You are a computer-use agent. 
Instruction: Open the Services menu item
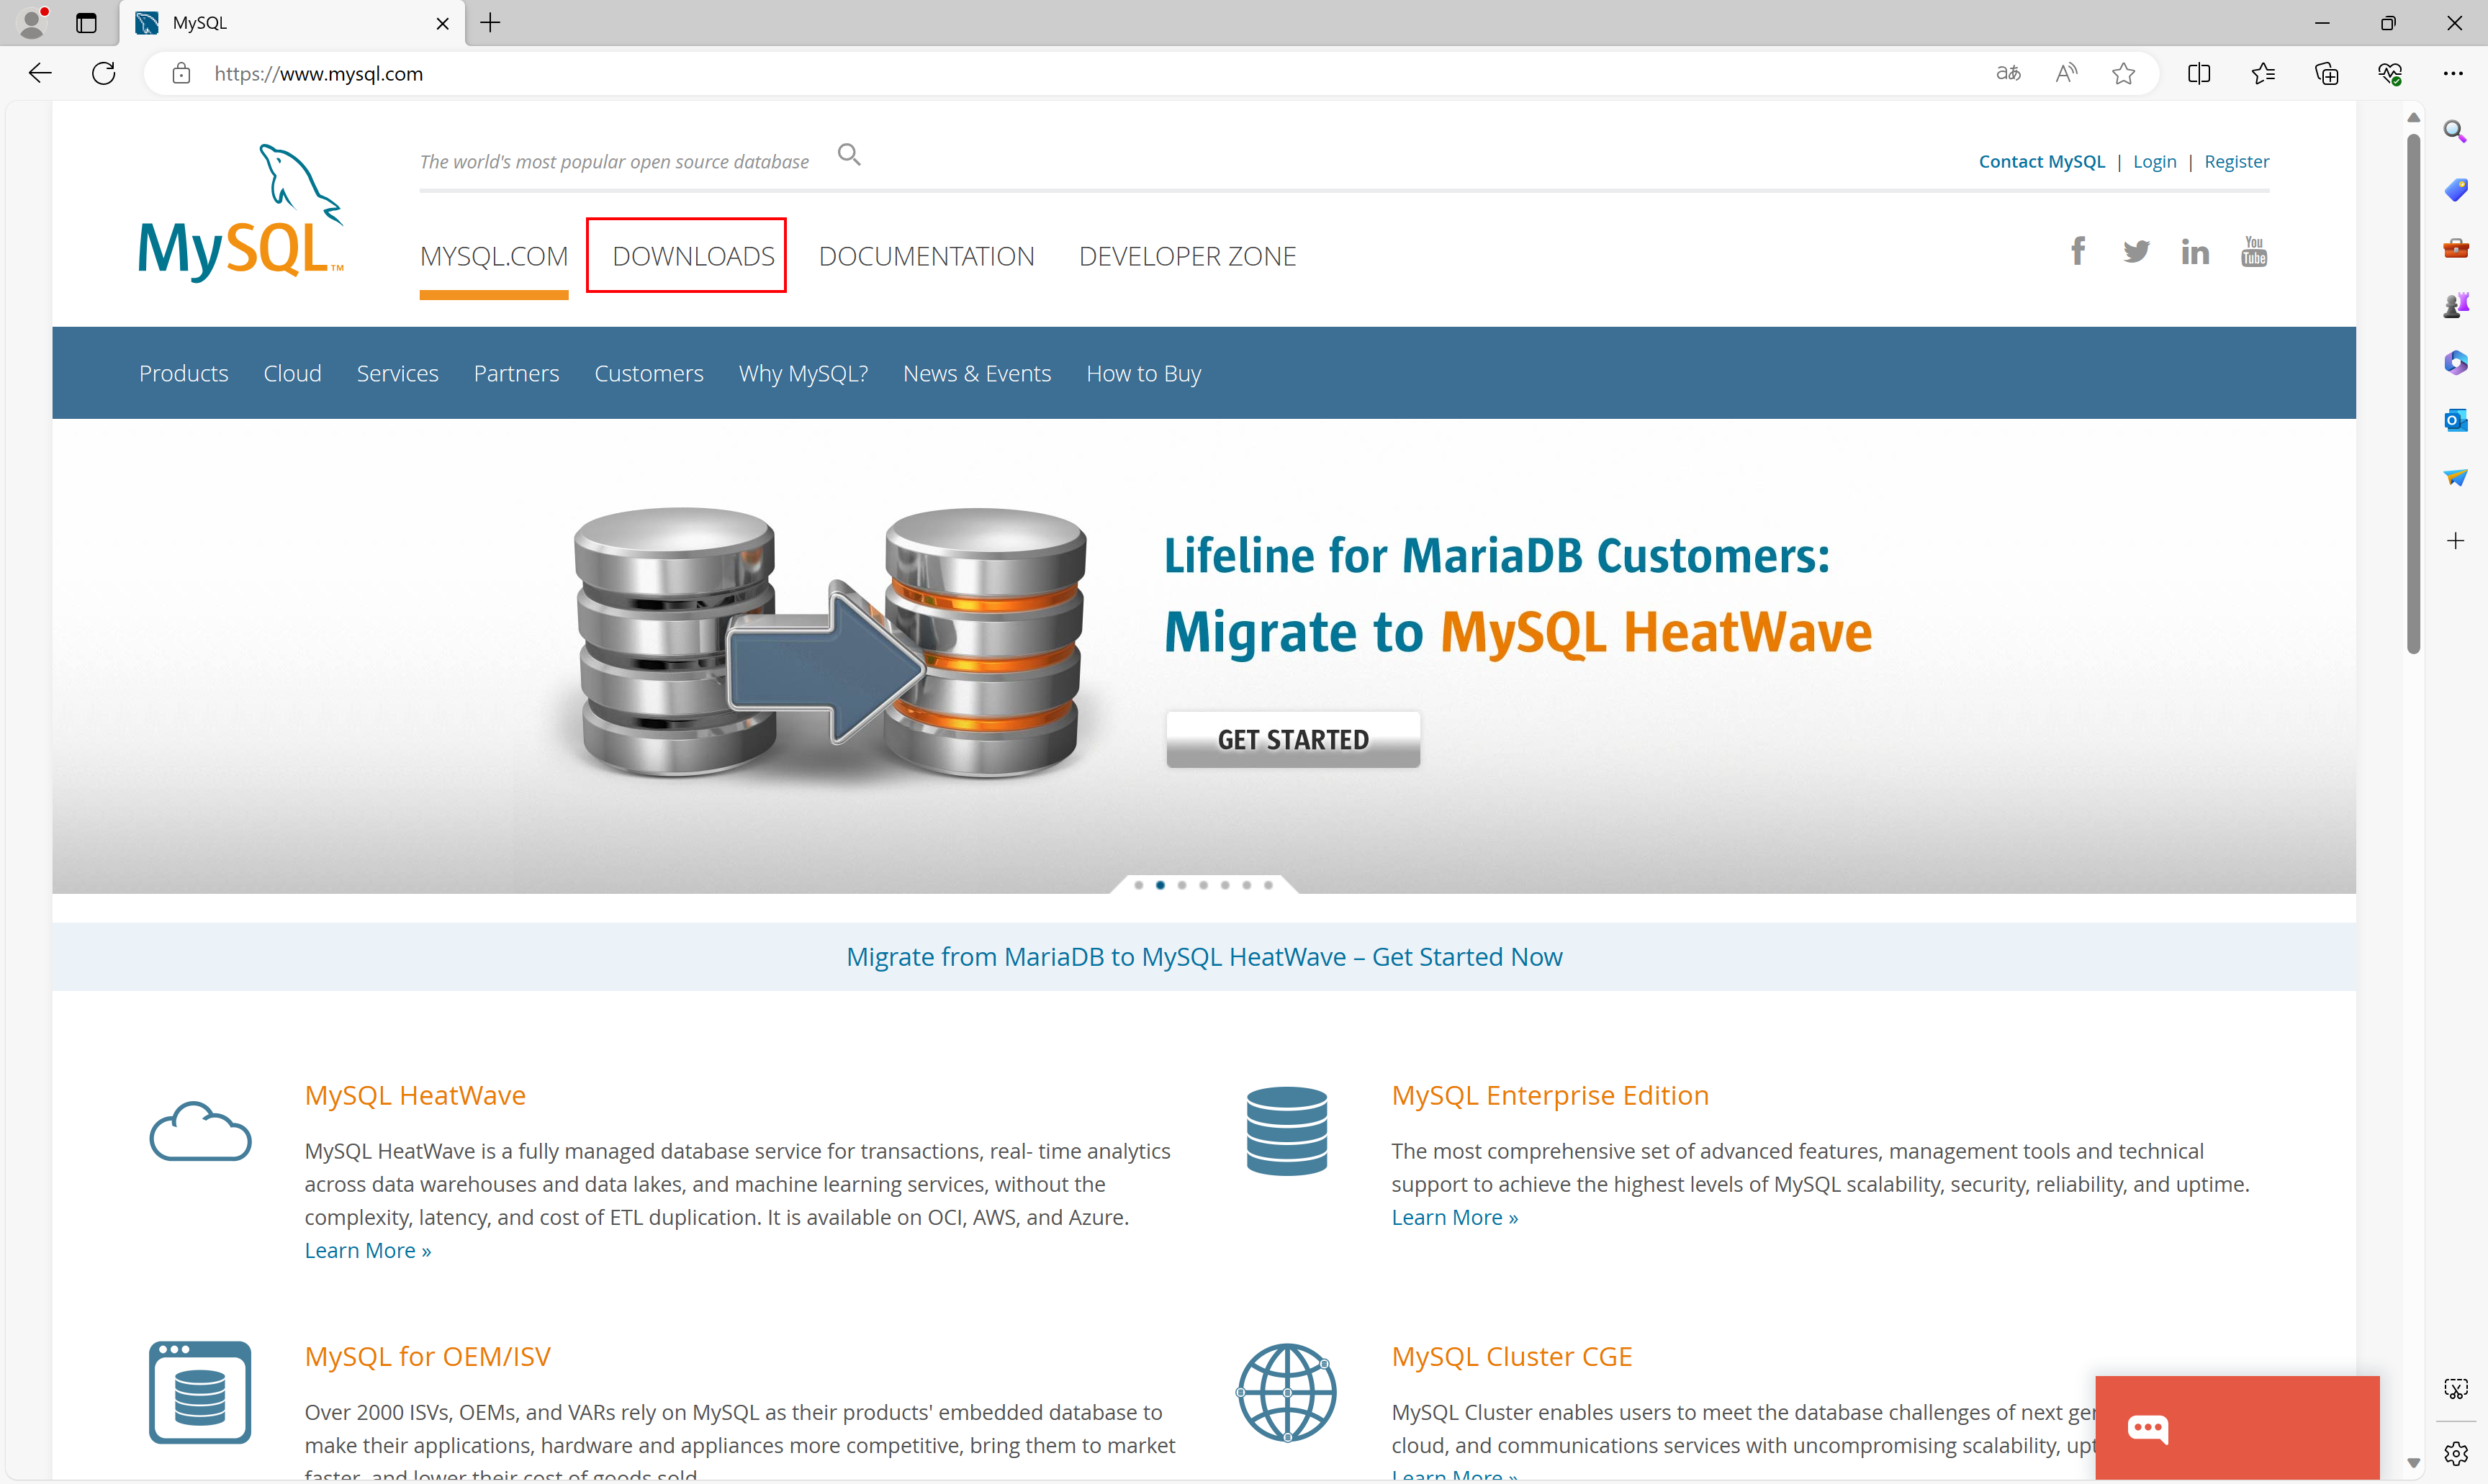pyautogui.click(x=397, y=373)
